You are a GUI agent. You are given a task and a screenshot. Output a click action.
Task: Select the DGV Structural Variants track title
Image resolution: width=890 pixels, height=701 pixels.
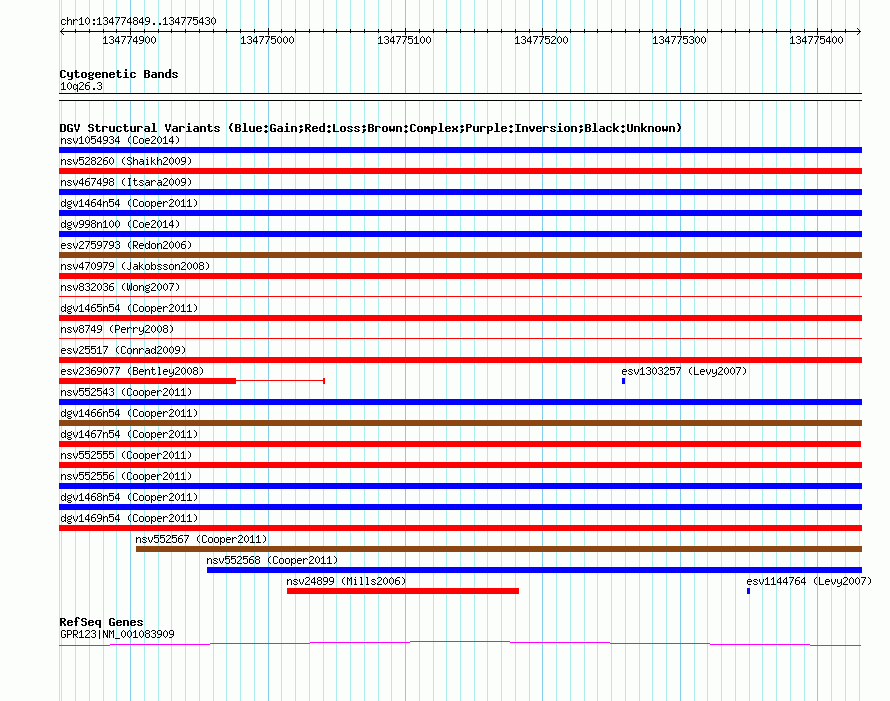pos(371,128)
